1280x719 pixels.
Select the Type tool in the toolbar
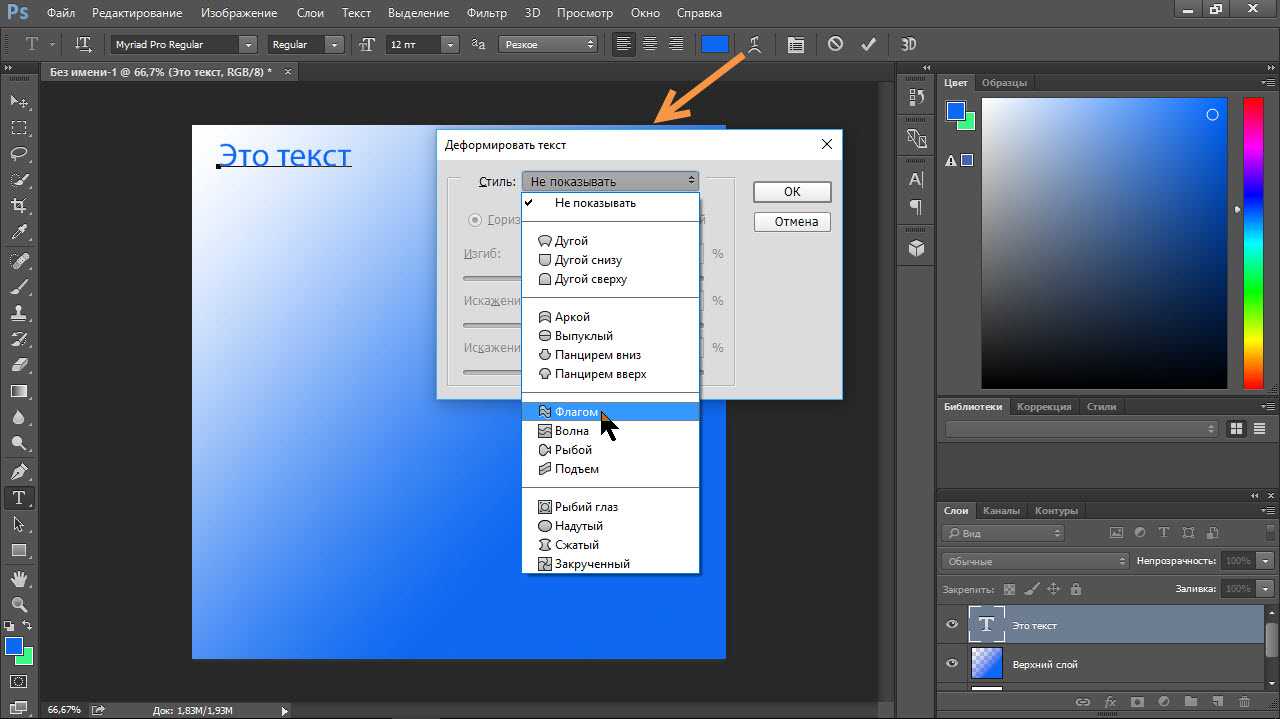click(18, 497)
